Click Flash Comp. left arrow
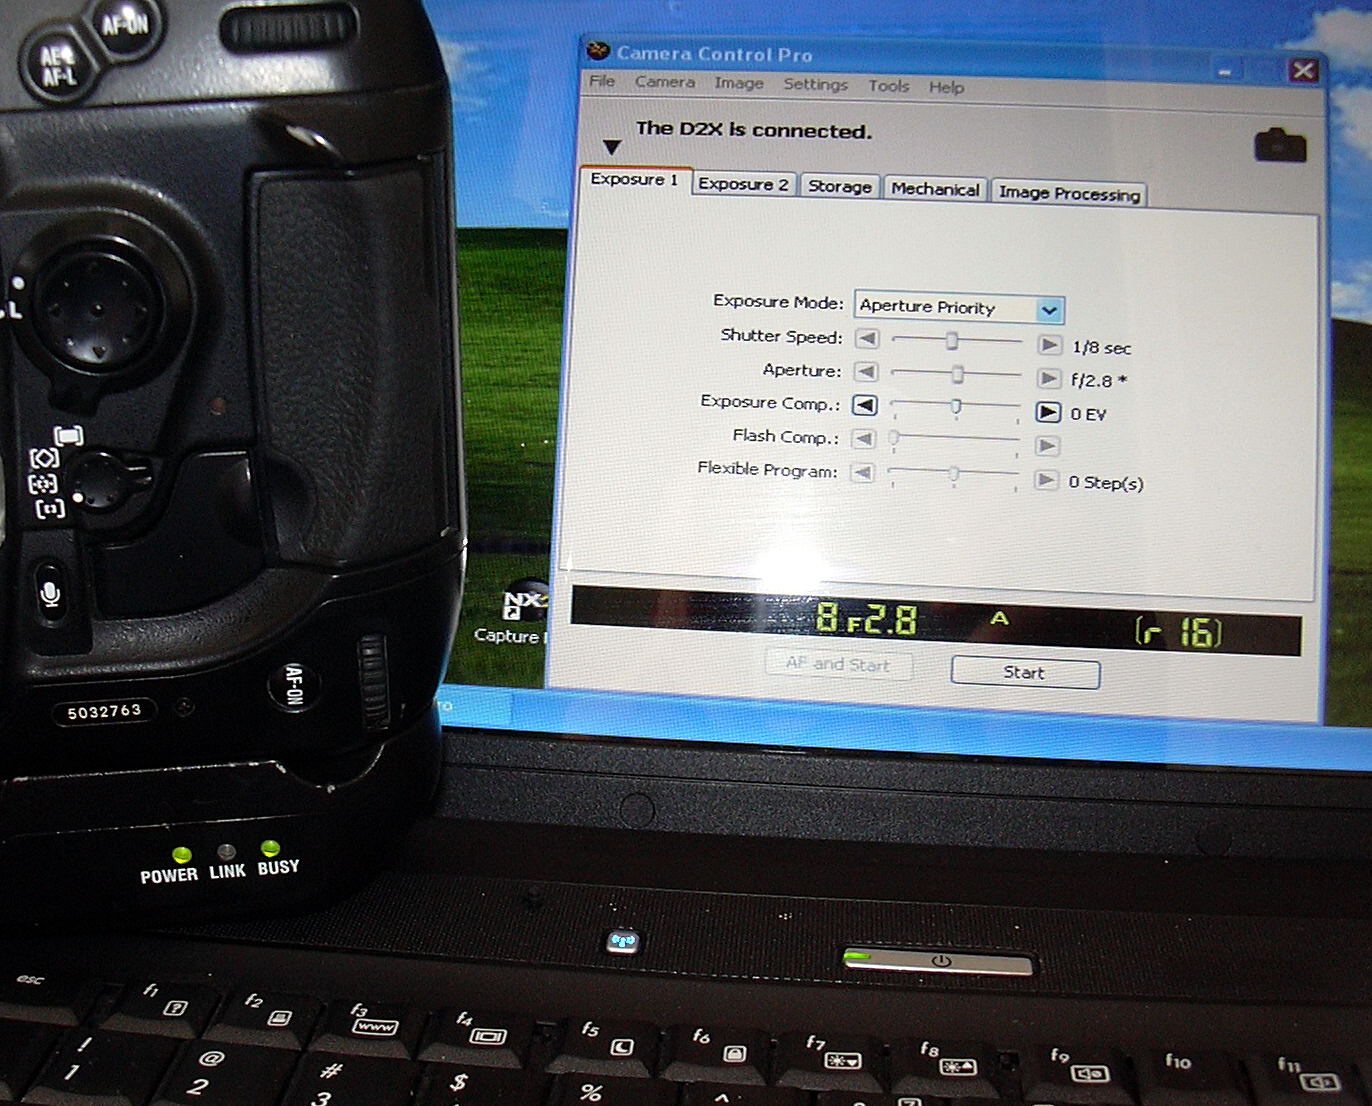The height and width of the screenshot is (1106, 1372). (864, 438)
